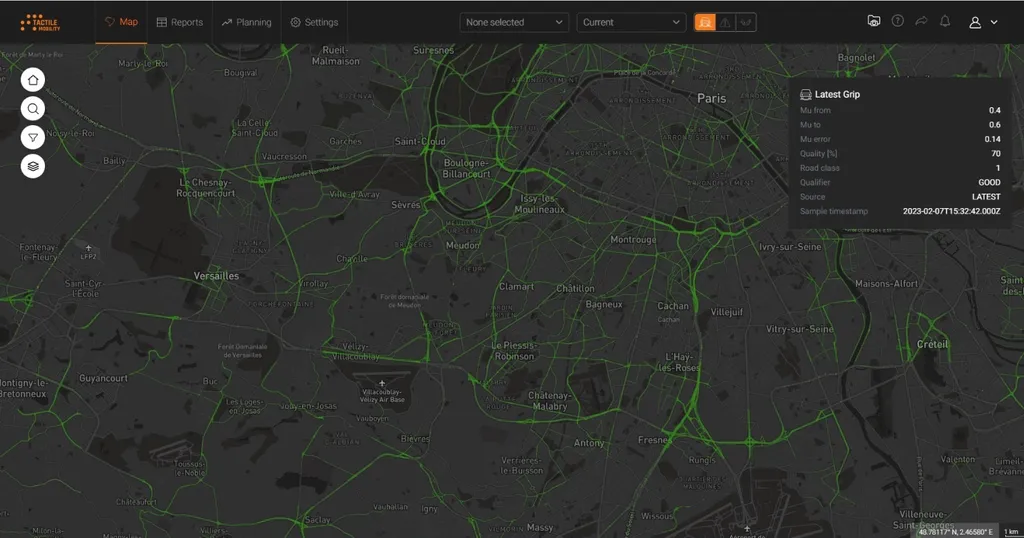
Task: Click the Clamart map label
Action: tap(516, 287)
